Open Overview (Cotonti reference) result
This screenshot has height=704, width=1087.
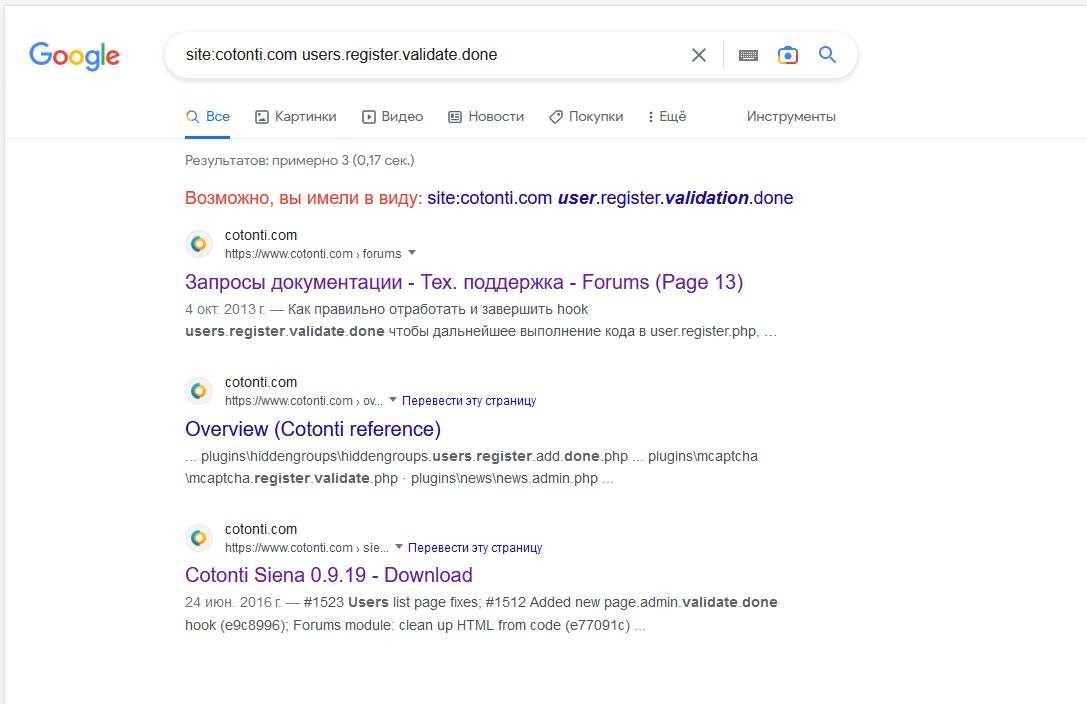pos(313,429)
